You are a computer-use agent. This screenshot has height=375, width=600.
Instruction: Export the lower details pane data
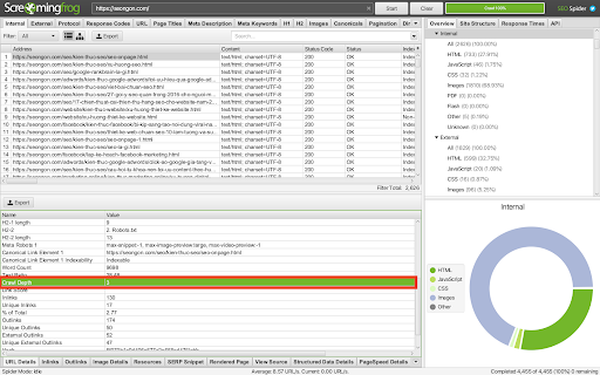tap(18, 202)
